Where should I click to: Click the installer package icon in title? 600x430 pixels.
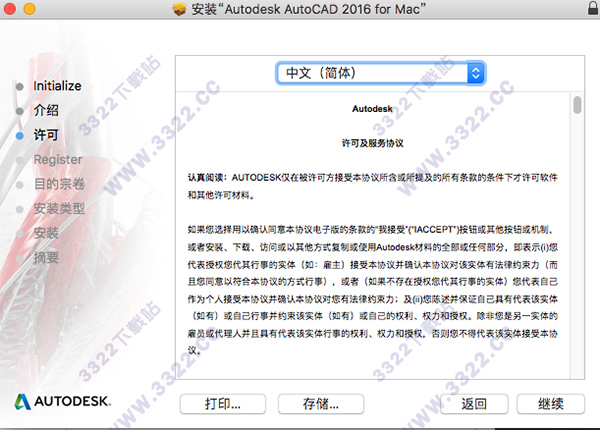click(179, 9)
